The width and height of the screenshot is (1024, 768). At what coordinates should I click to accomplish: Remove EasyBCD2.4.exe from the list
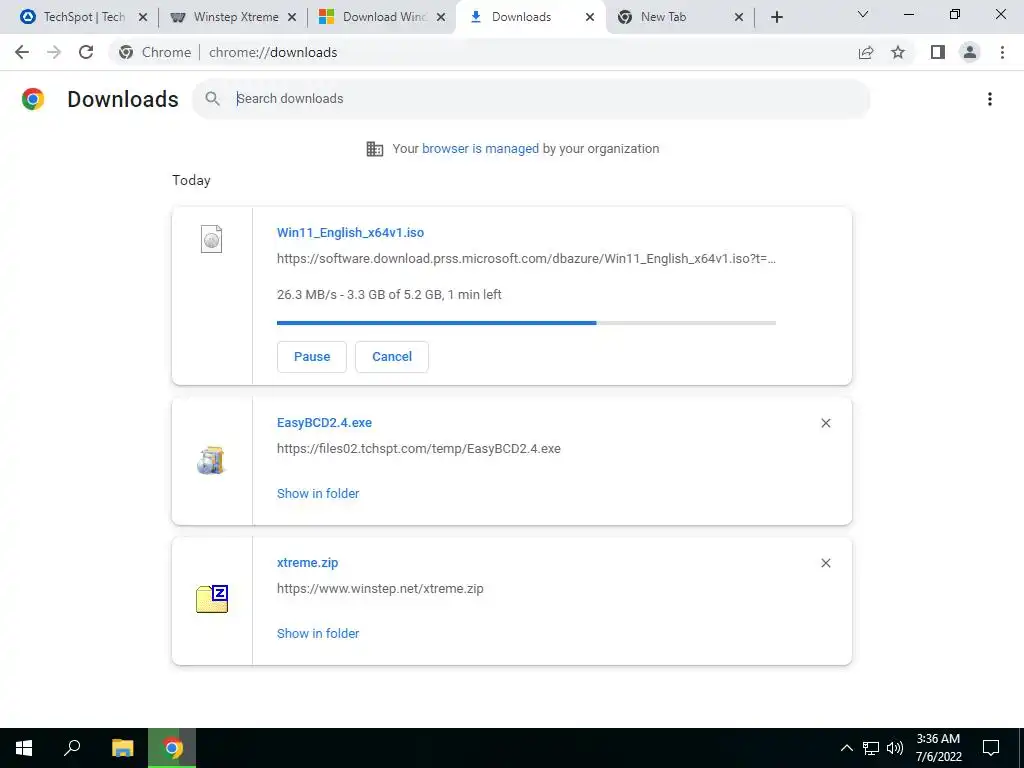(825, 423)
